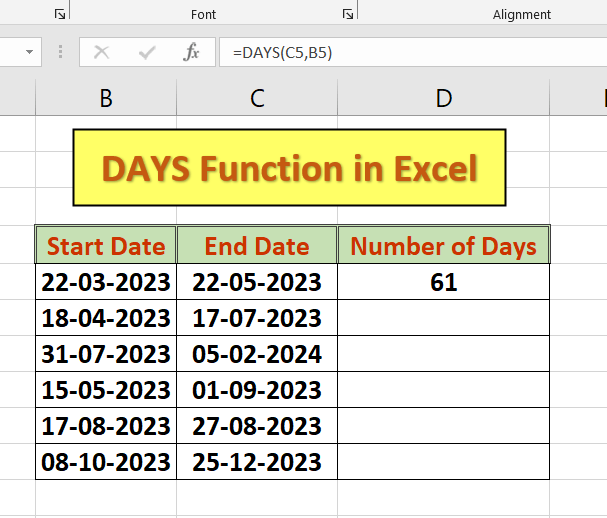
Task: Select the result cell showing 61
Action: [444, 282]
